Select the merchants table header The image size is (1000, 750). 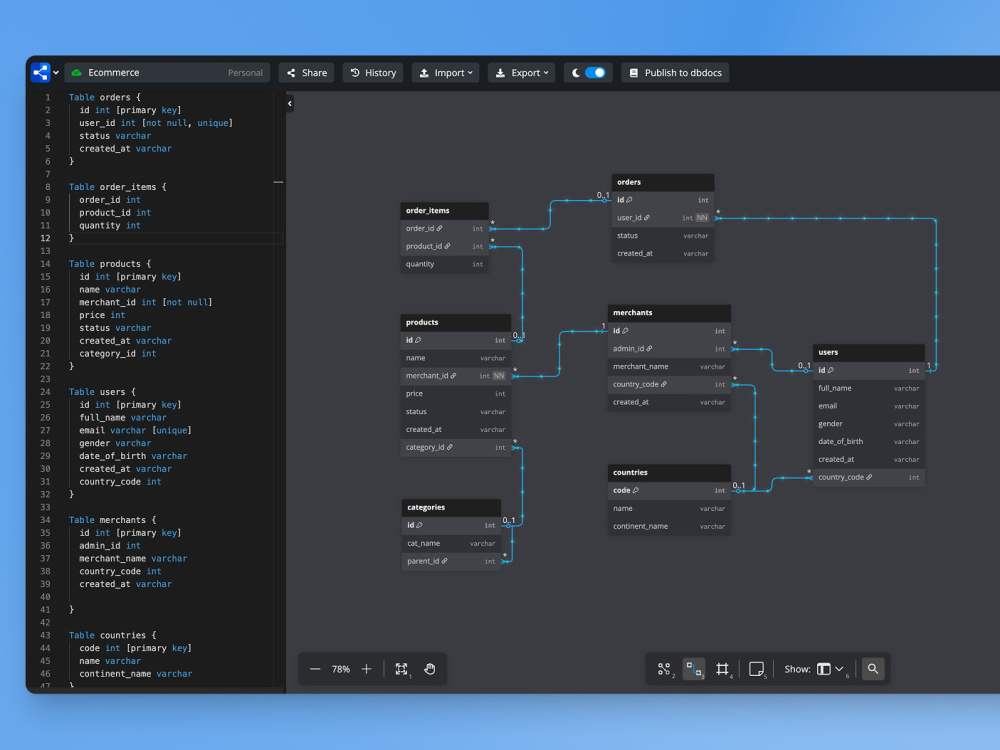669,312
